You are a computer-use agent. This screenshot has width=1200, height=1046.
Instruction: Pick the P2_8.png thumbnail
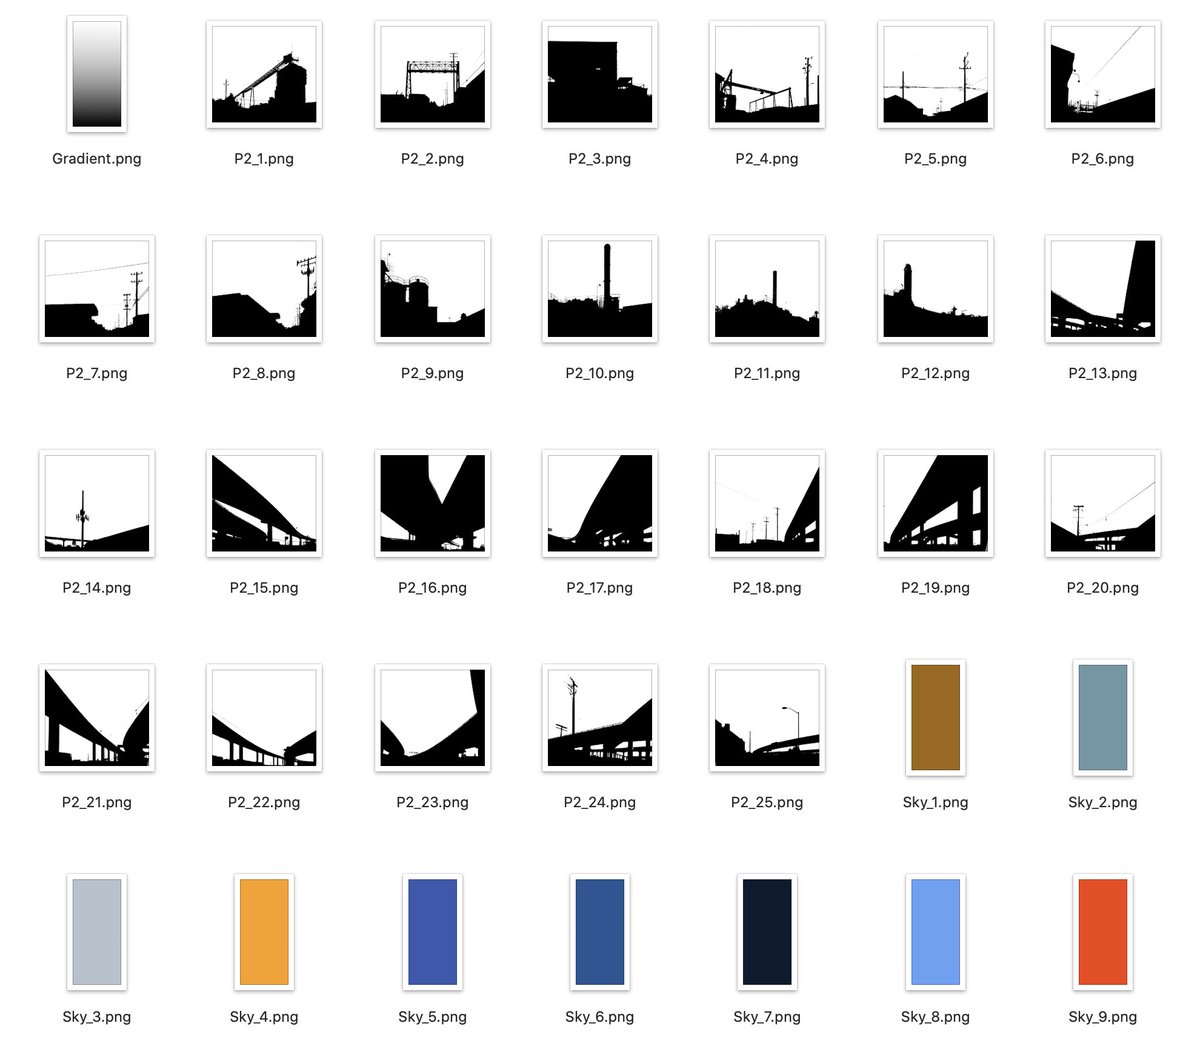[x=264, y=289]
